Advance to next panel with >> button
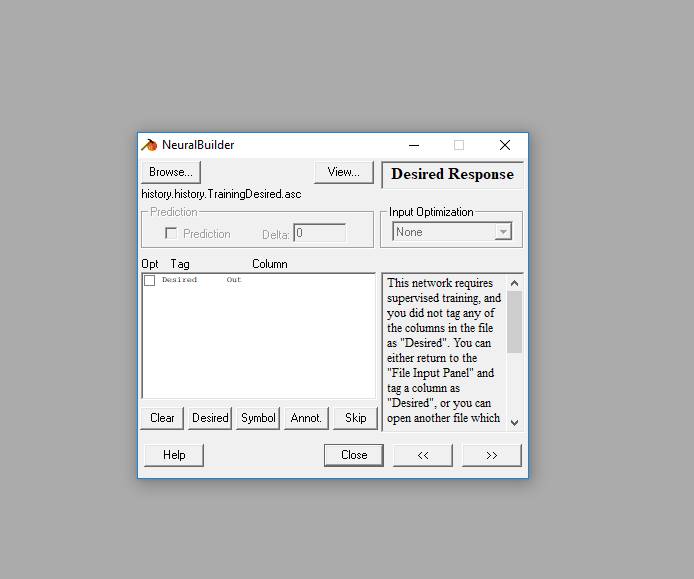 492,455
